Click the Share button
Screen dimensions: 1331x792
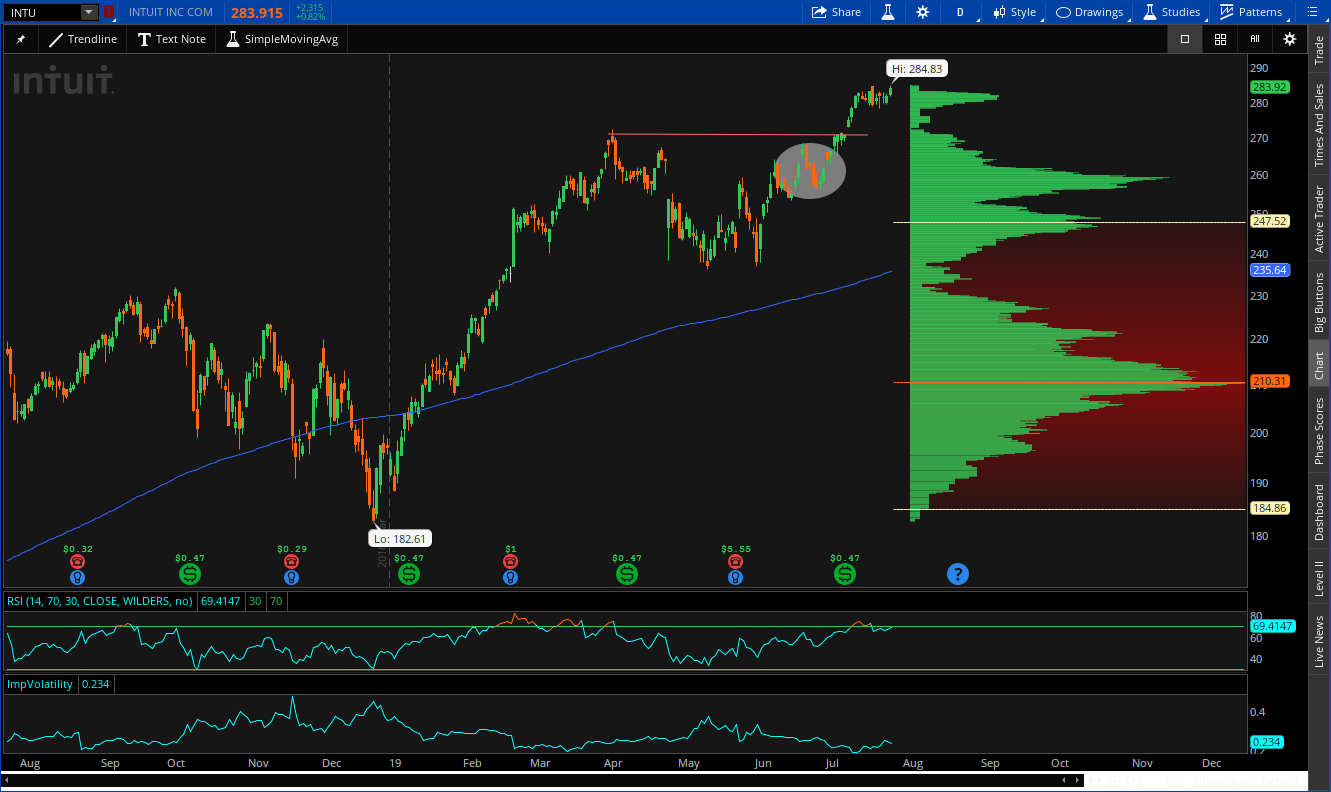[835, 12]
